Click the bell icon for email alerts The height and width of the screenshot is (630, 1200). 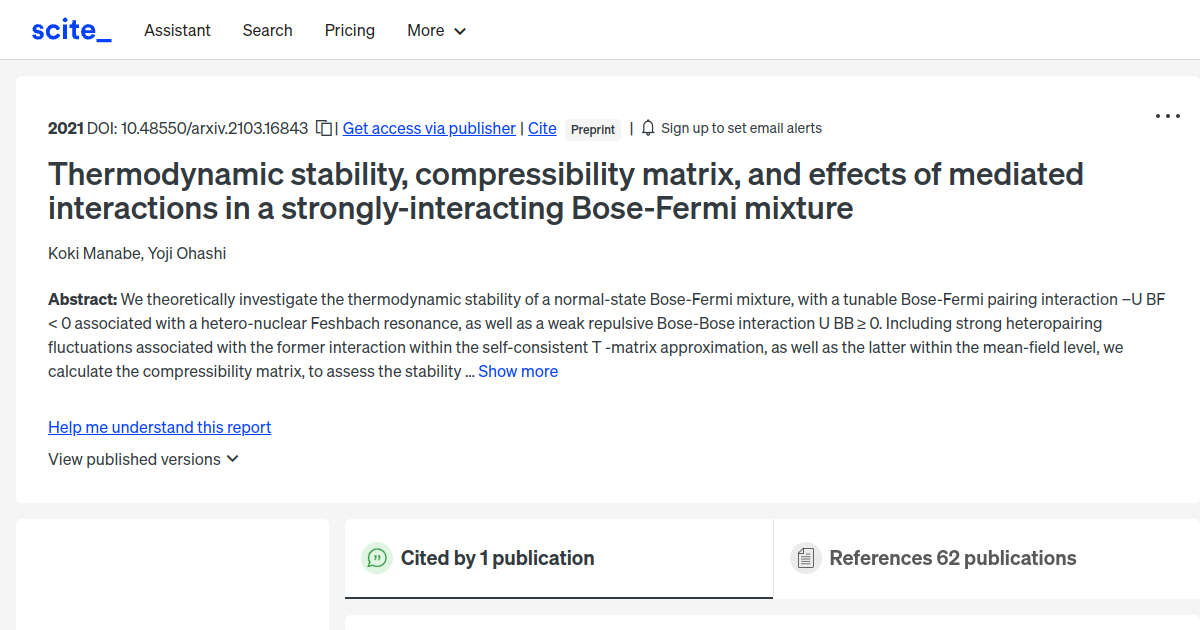click(647, 128)
